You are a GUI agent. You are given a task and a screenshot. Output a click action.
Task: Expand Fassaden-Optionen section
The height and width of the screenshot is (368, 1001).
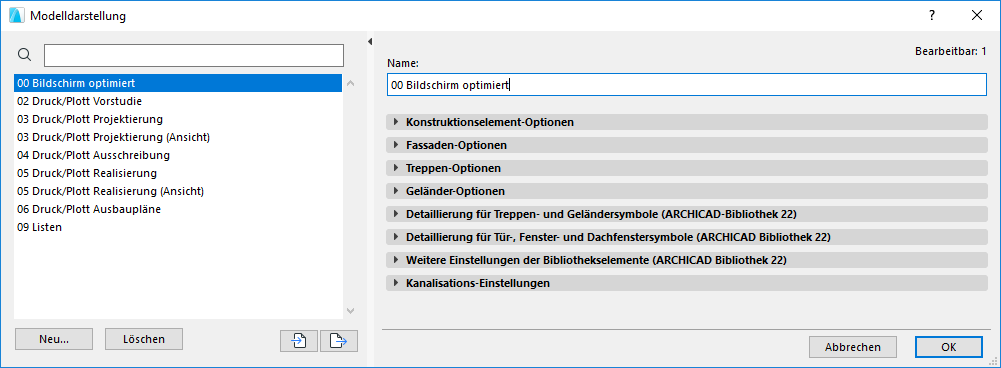[x=687, y=145]
